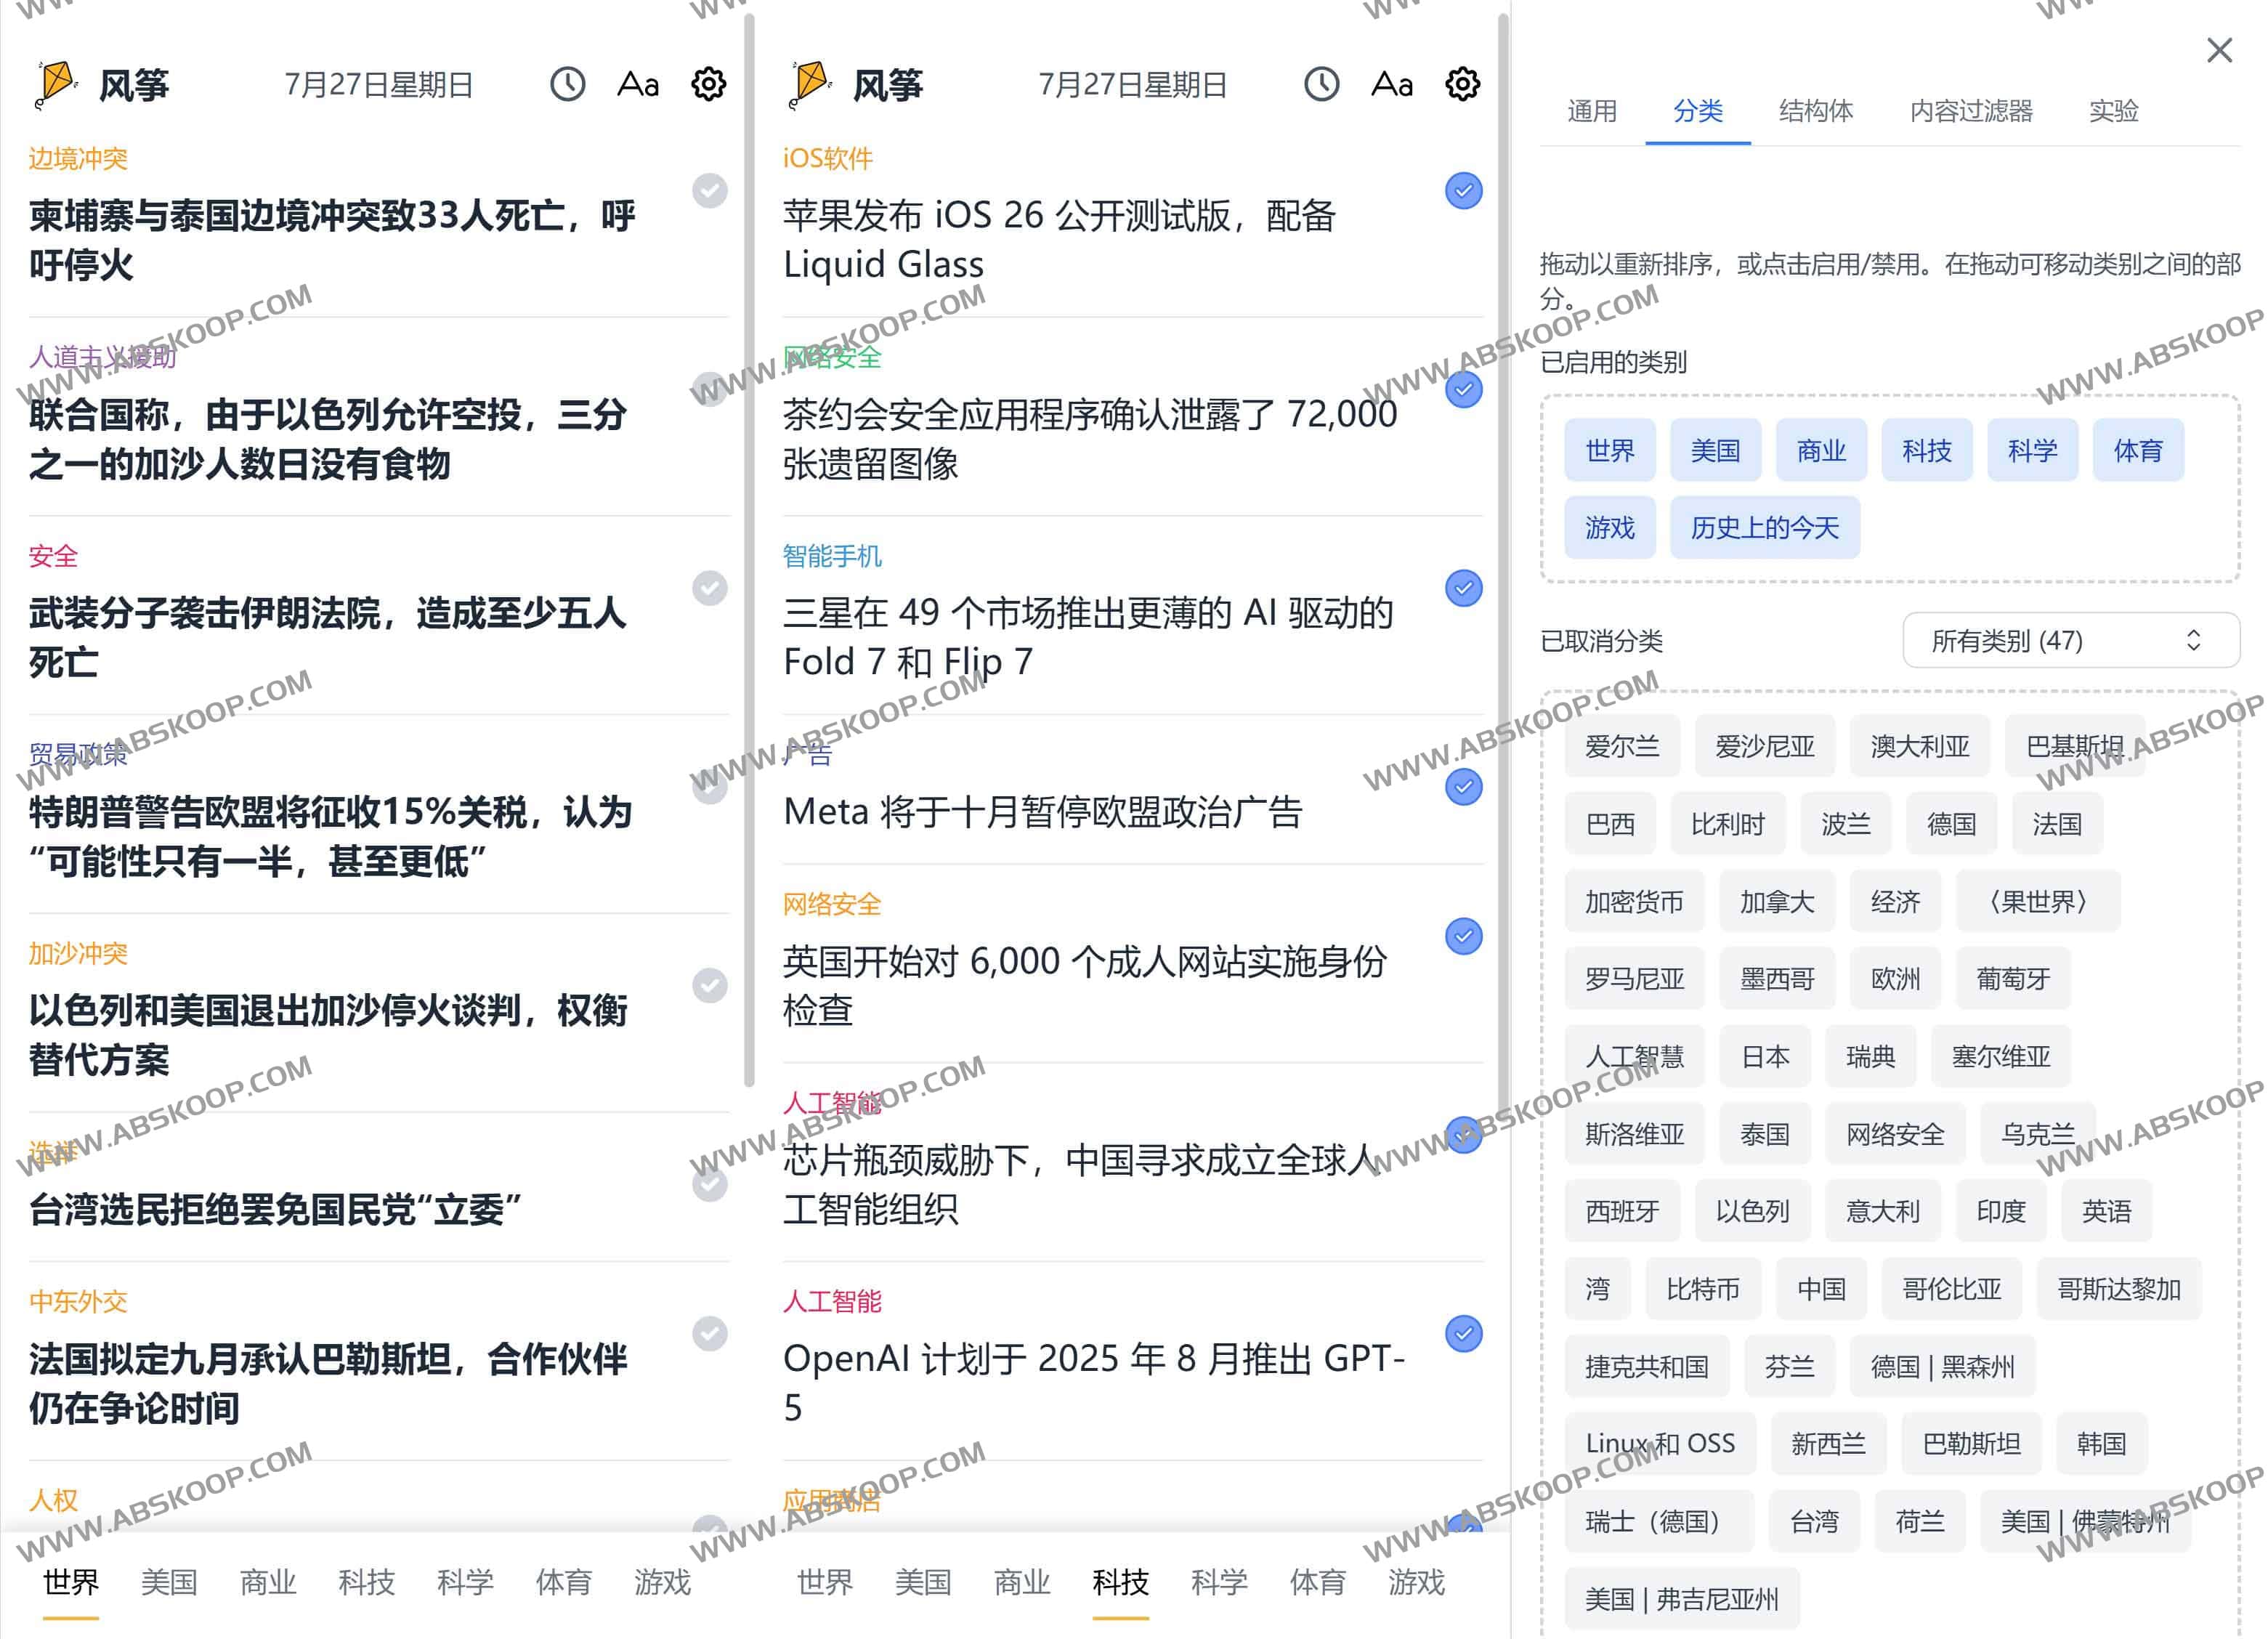Click the left panel vertical scrollbar

(749, 550)
